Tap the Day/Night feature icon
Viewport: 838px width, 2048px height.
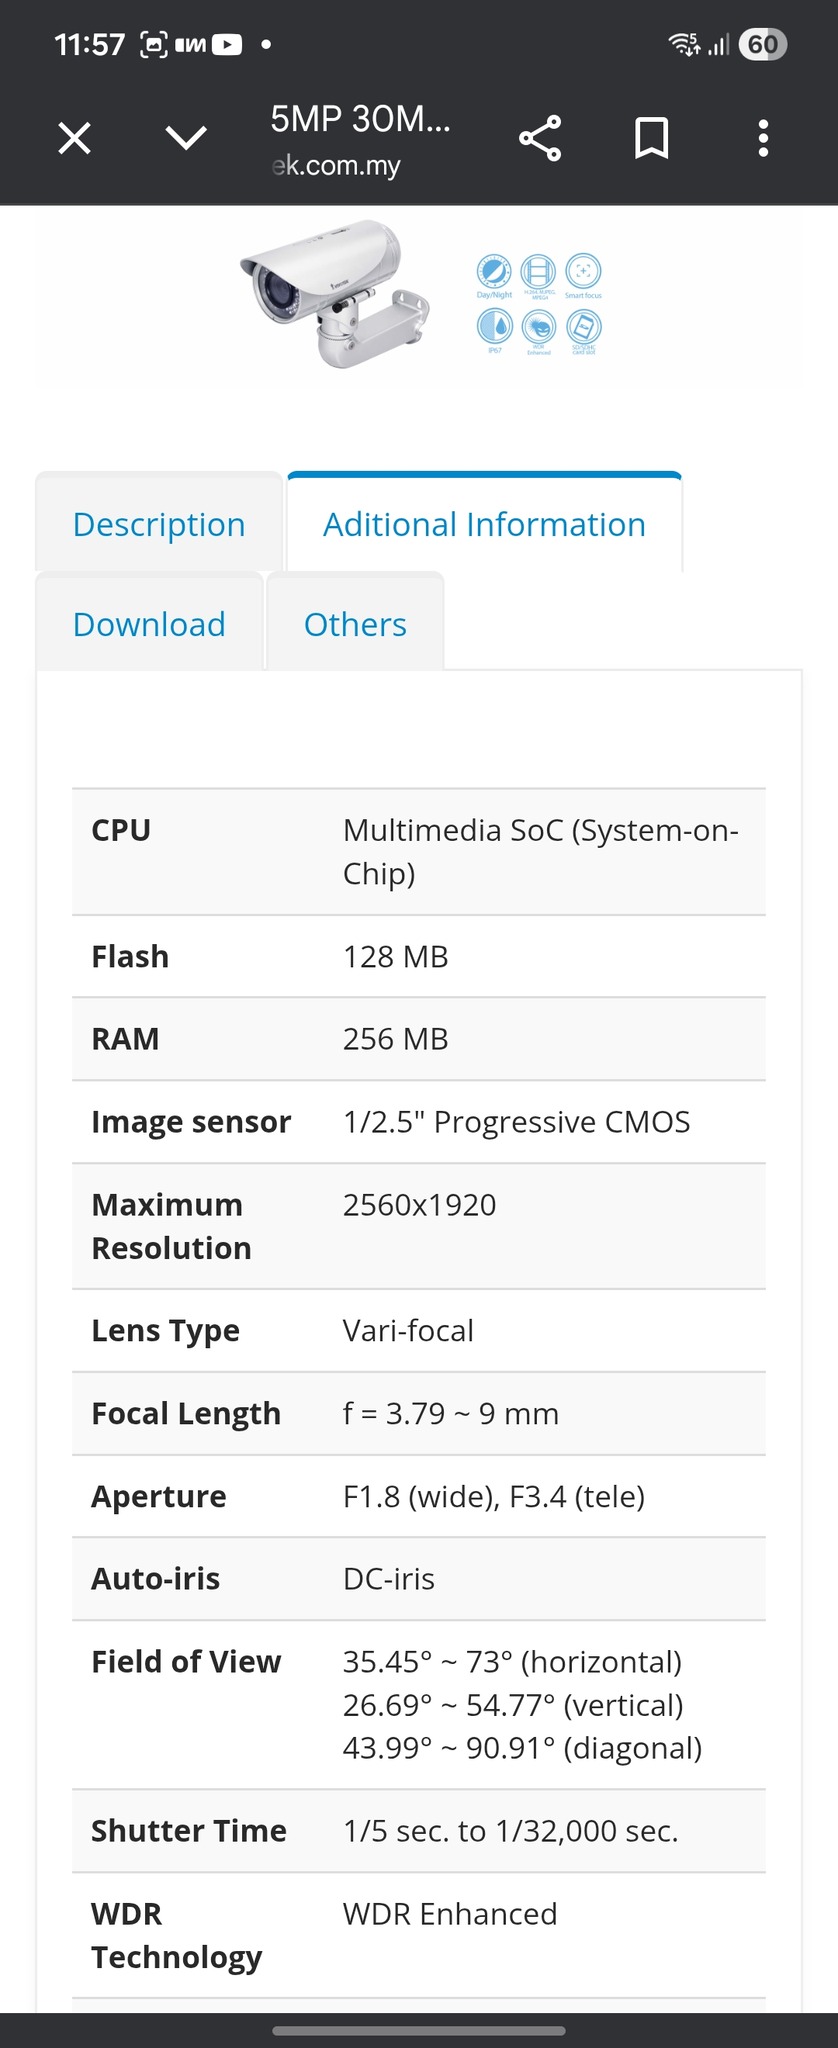click(x=494, y=272)
